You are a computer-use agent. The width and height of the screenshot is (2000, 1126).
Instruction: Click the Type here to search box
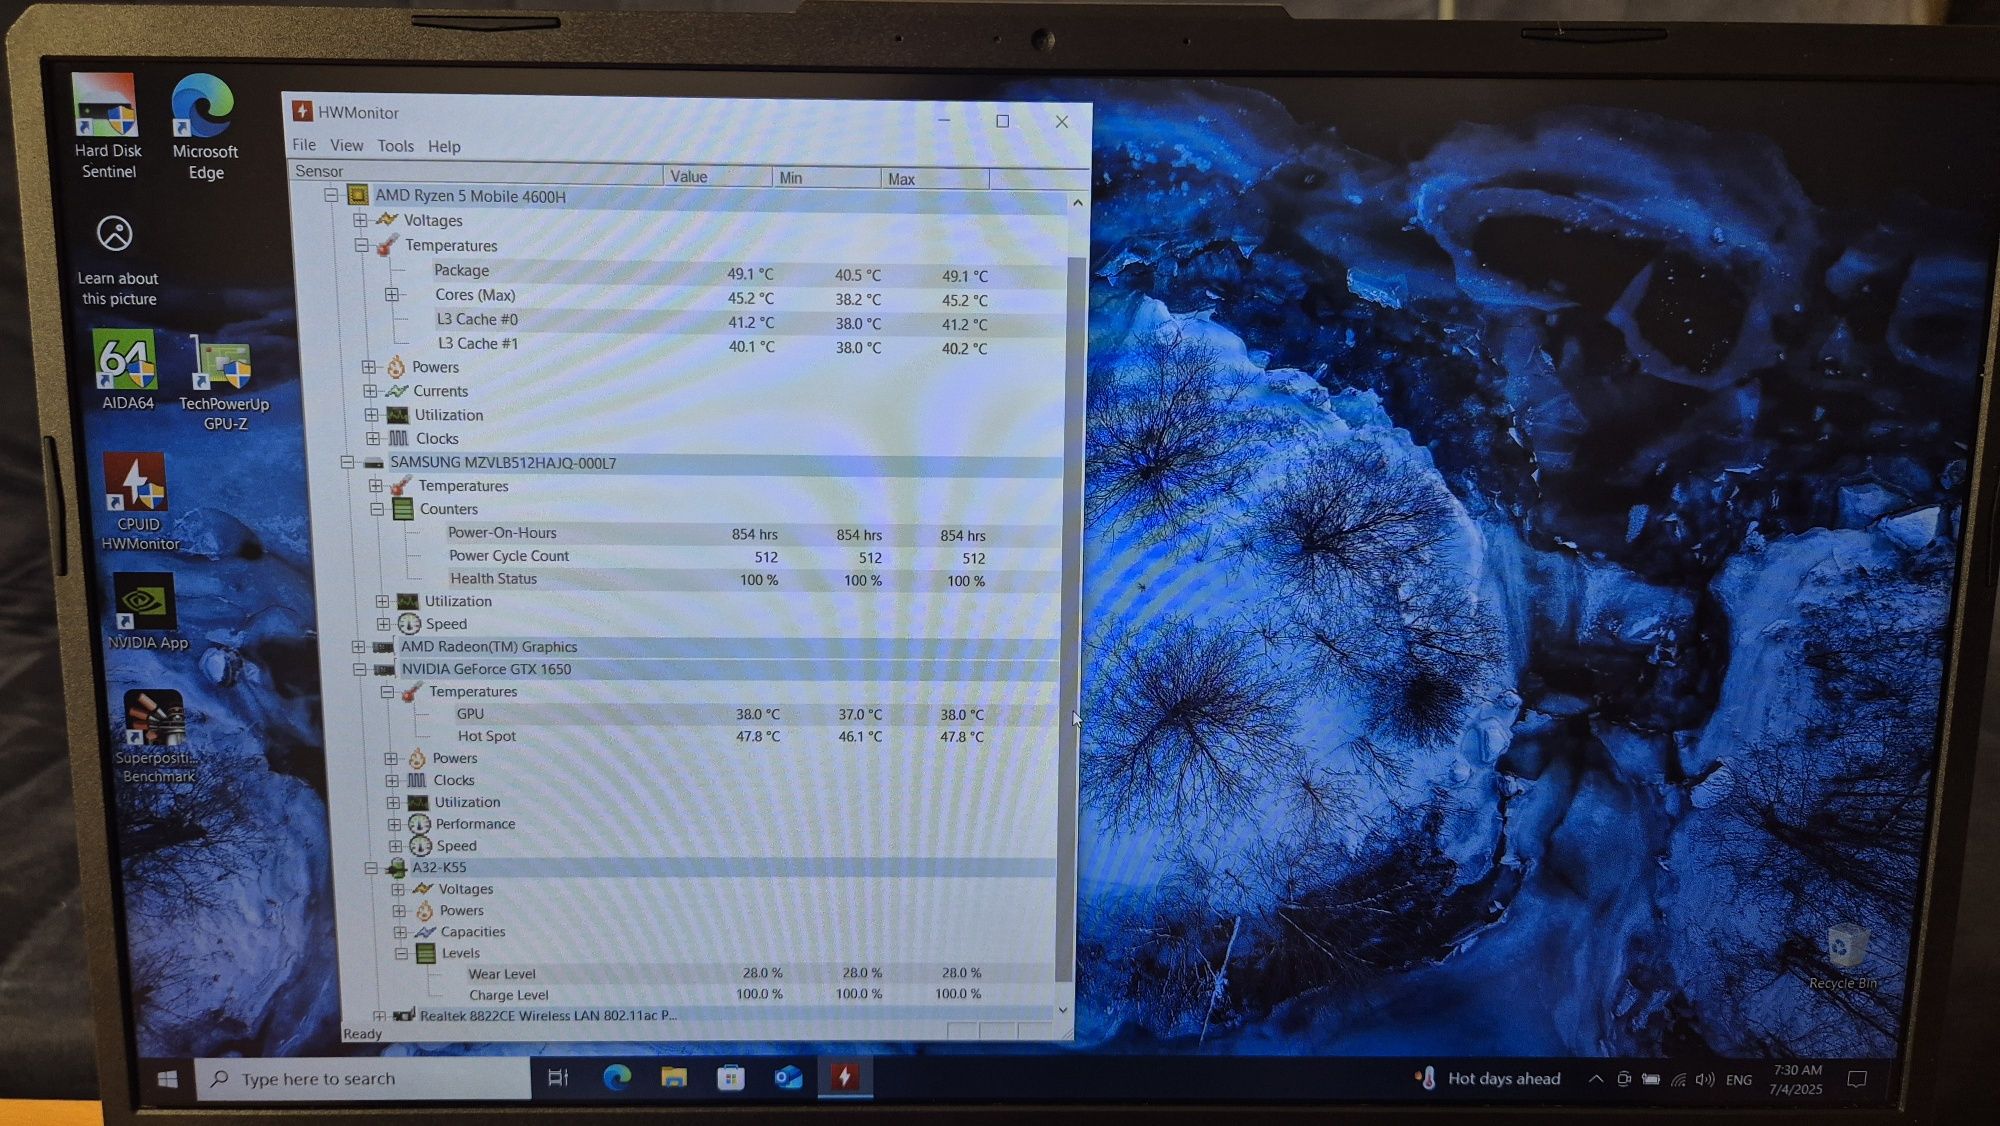click(x=363, y=1079)
